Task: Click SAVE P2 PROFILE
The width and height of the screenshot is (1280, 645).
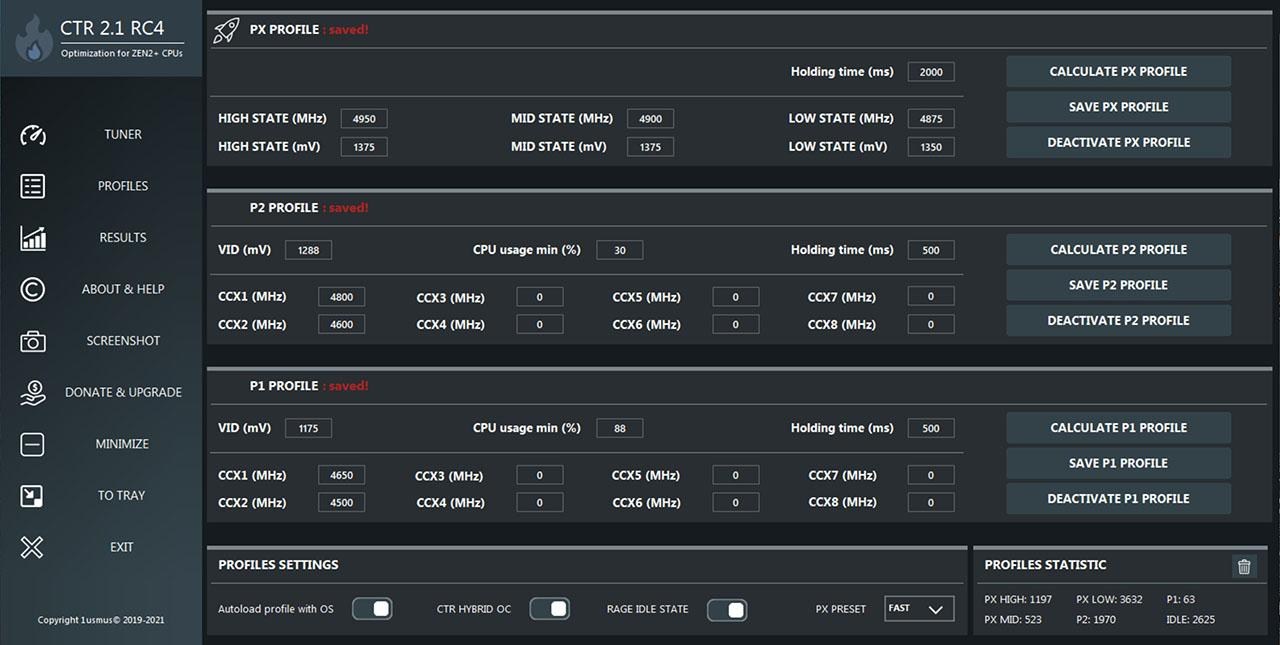Action: pos(1118,284)
